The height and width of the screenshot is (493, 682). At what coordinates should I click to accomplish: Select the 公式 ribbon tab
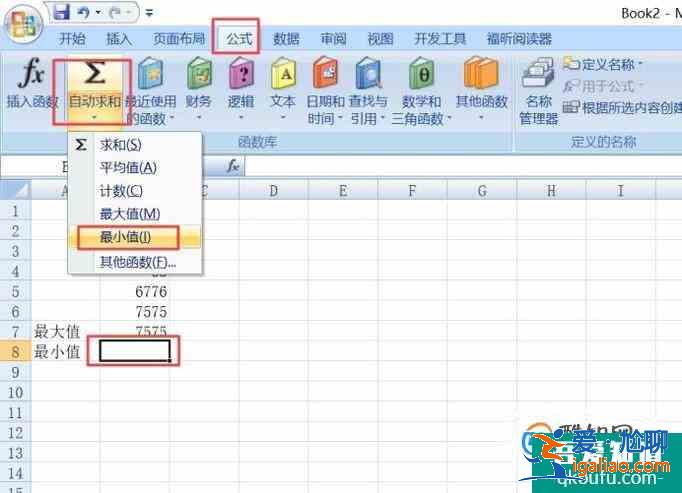[239, 39]
